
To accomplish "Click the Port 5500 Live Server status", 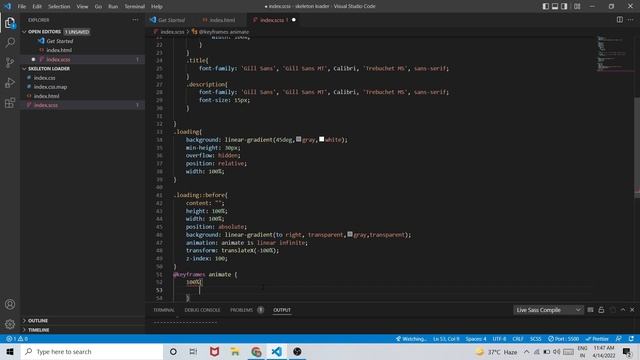I will (x=564, y=339).
